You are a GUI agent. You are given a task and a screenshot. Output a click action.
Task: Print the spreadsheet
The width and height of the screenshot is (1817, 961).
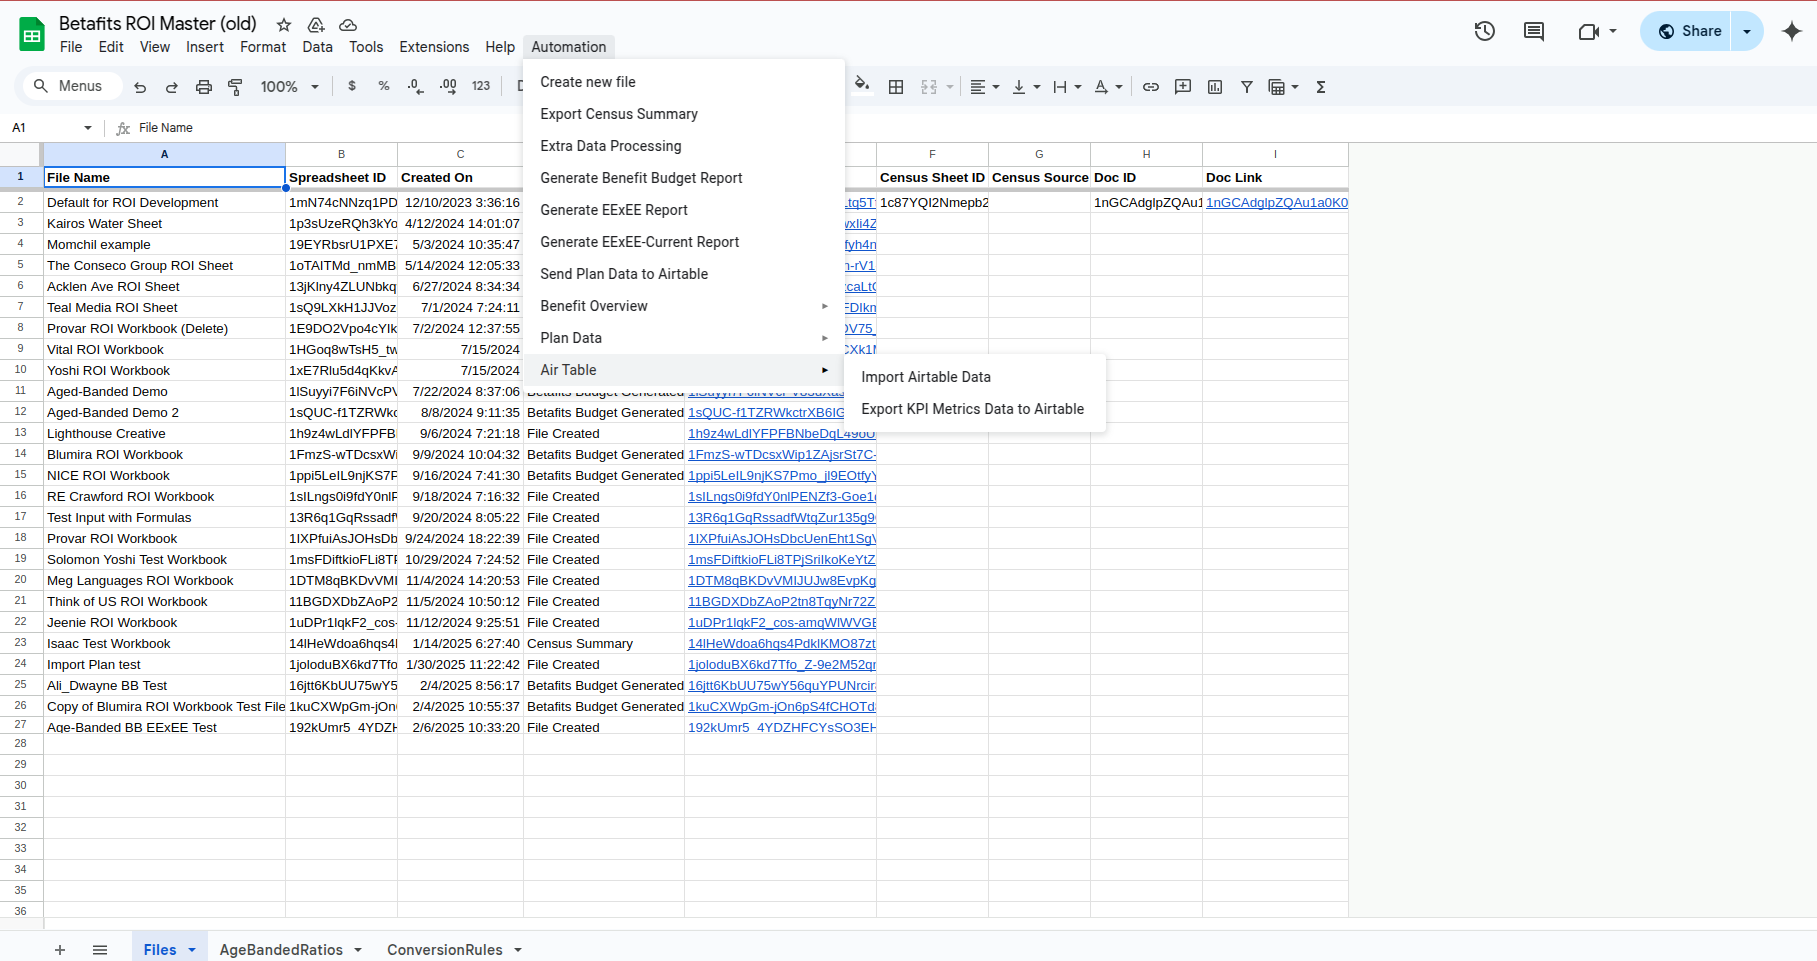click(x=204, y=87)
